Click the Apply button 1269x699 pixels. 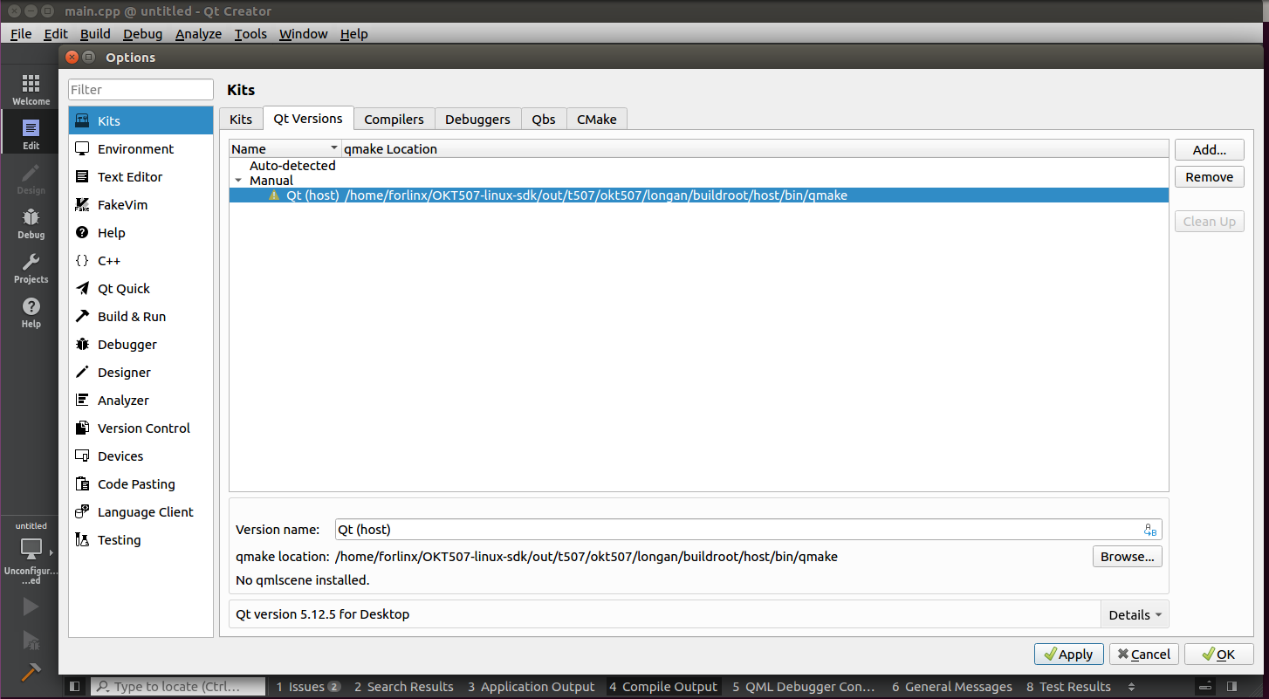click(x=1068, y=654)
